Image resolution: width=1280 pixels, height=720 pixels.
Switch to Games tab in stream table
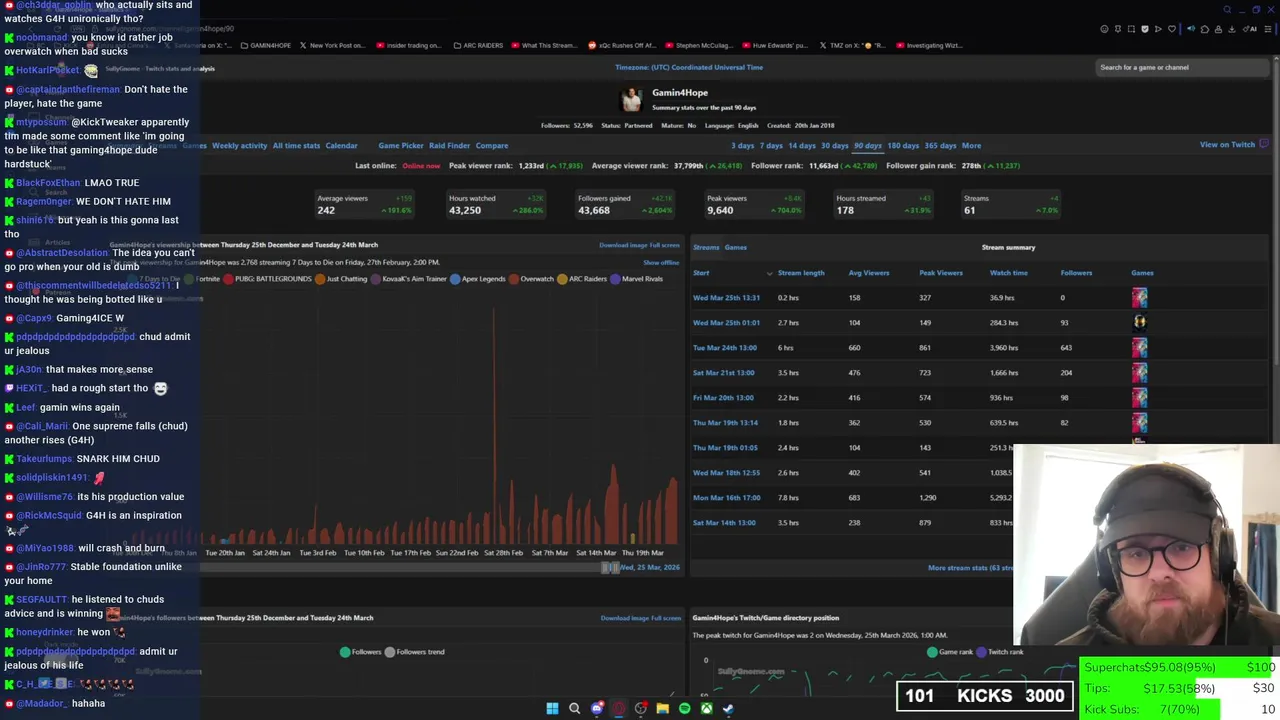click(735, 247)
